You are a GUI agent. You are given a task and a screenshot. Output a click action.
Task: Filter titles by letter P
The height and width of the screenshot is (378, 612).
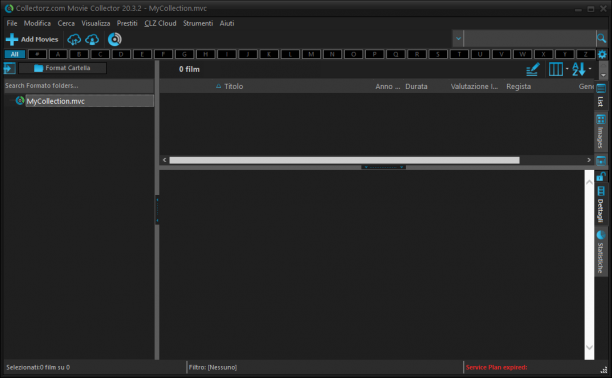click(374, 54)
